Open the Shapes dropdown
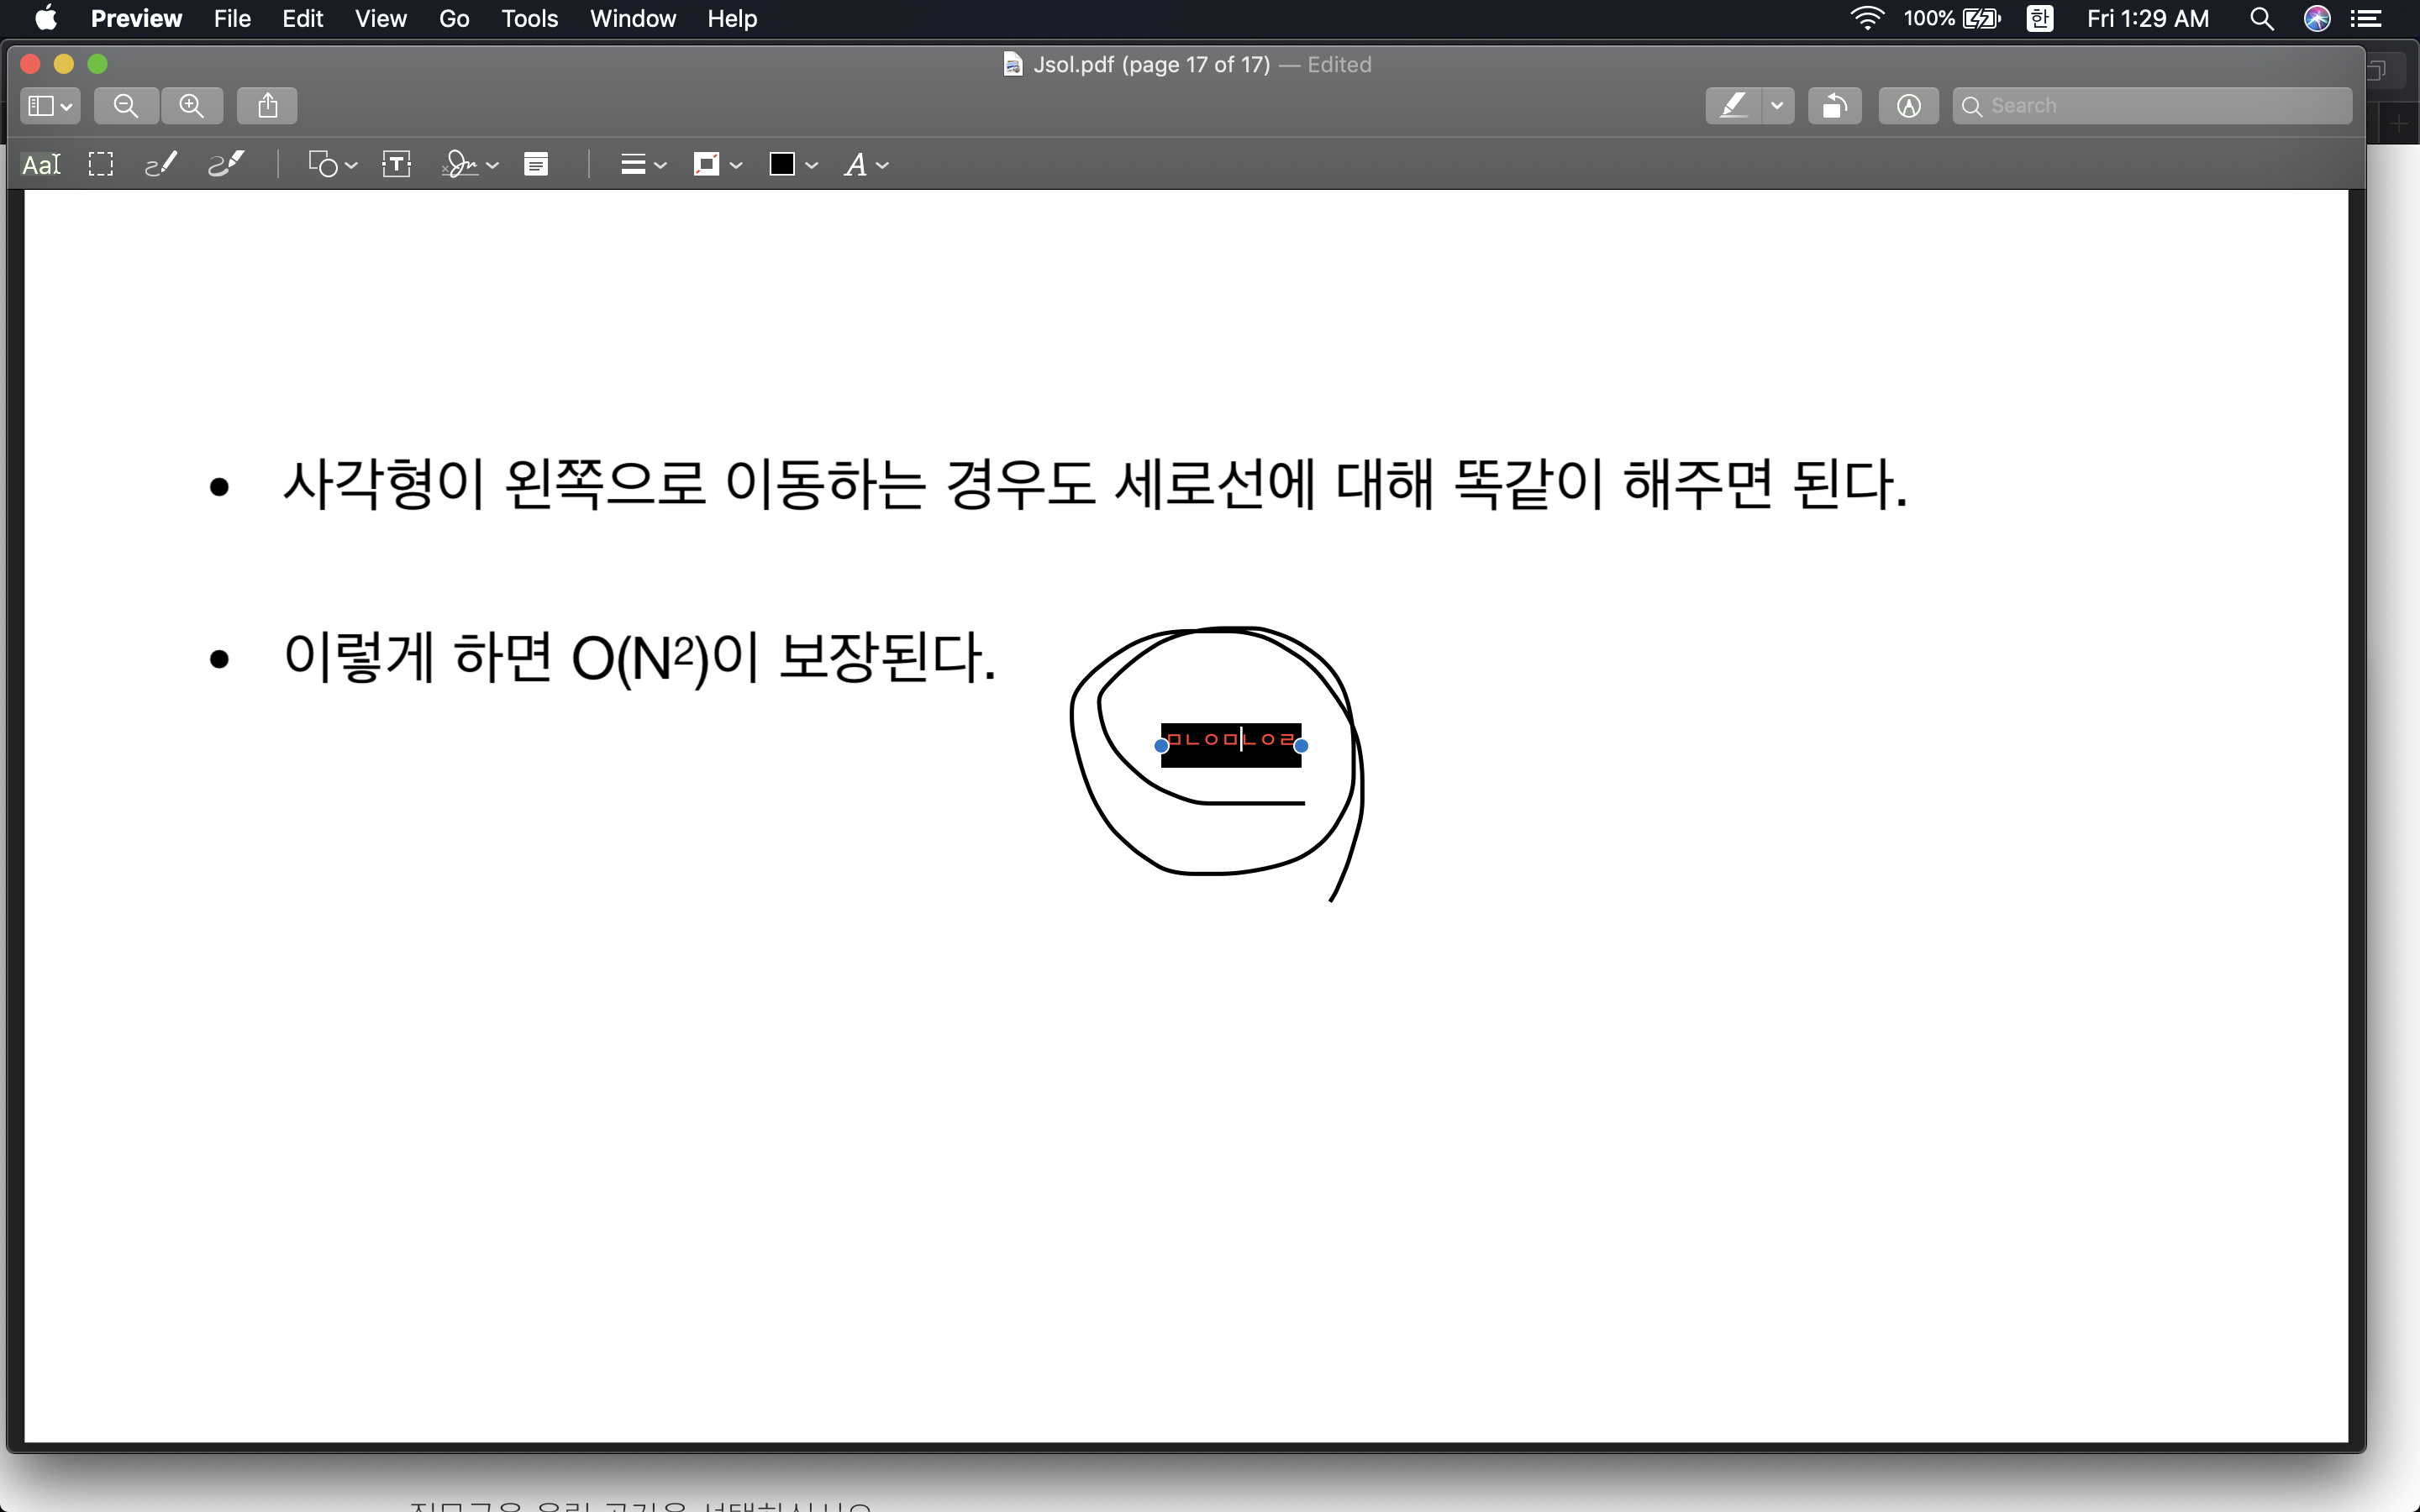Viewport: 2420px width, 1512px height. coord(333,165)
